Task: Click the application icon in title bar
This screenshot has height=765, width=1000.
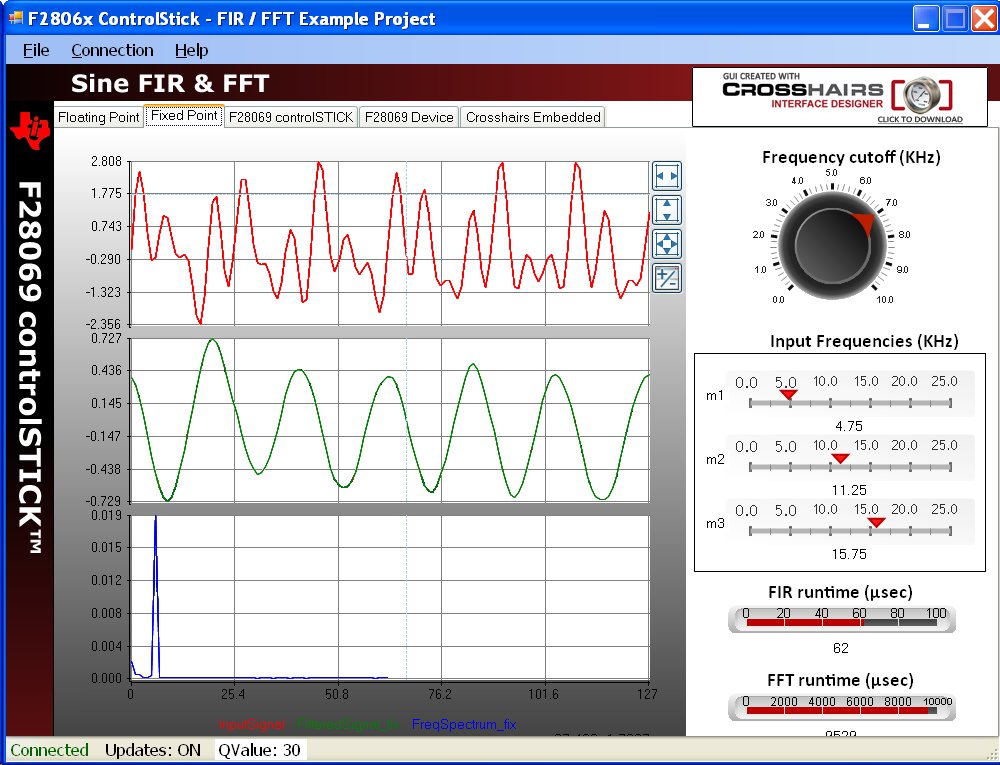Action: tap(15, 18)
